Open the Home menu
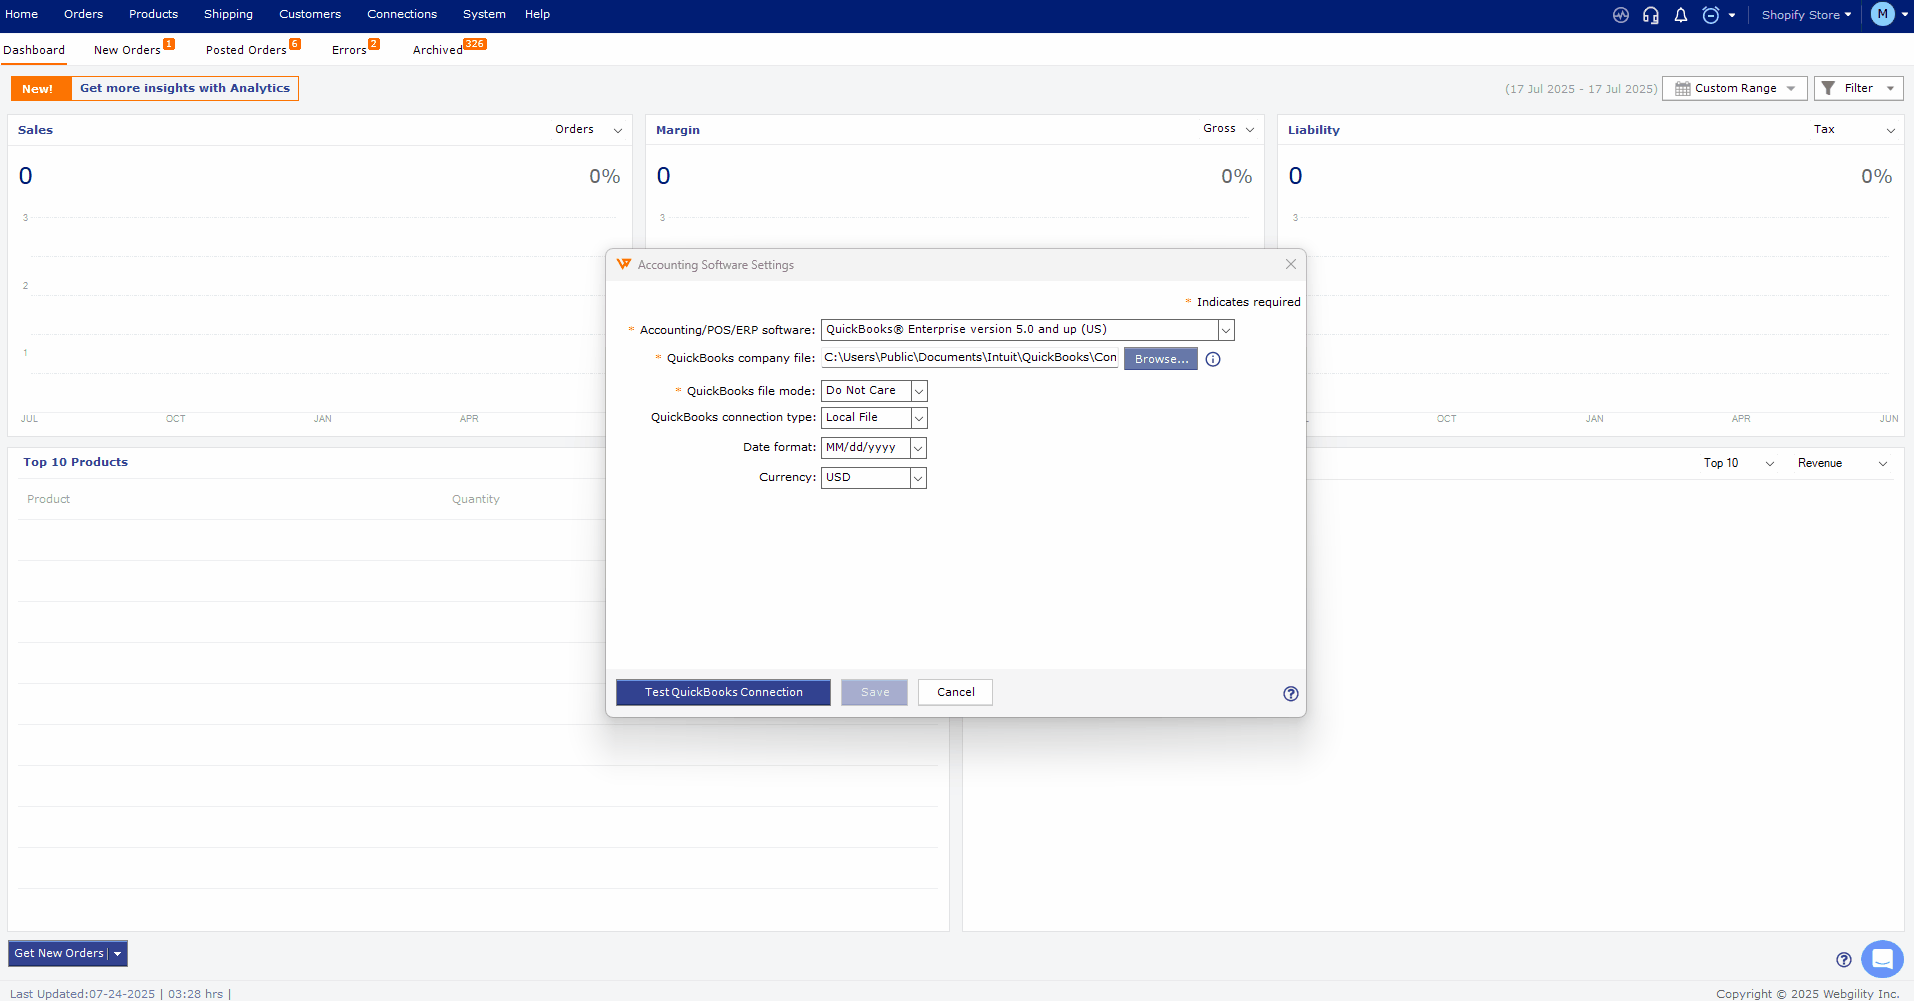Screen dimensions: 1914x1001 [x=22, y=14]
